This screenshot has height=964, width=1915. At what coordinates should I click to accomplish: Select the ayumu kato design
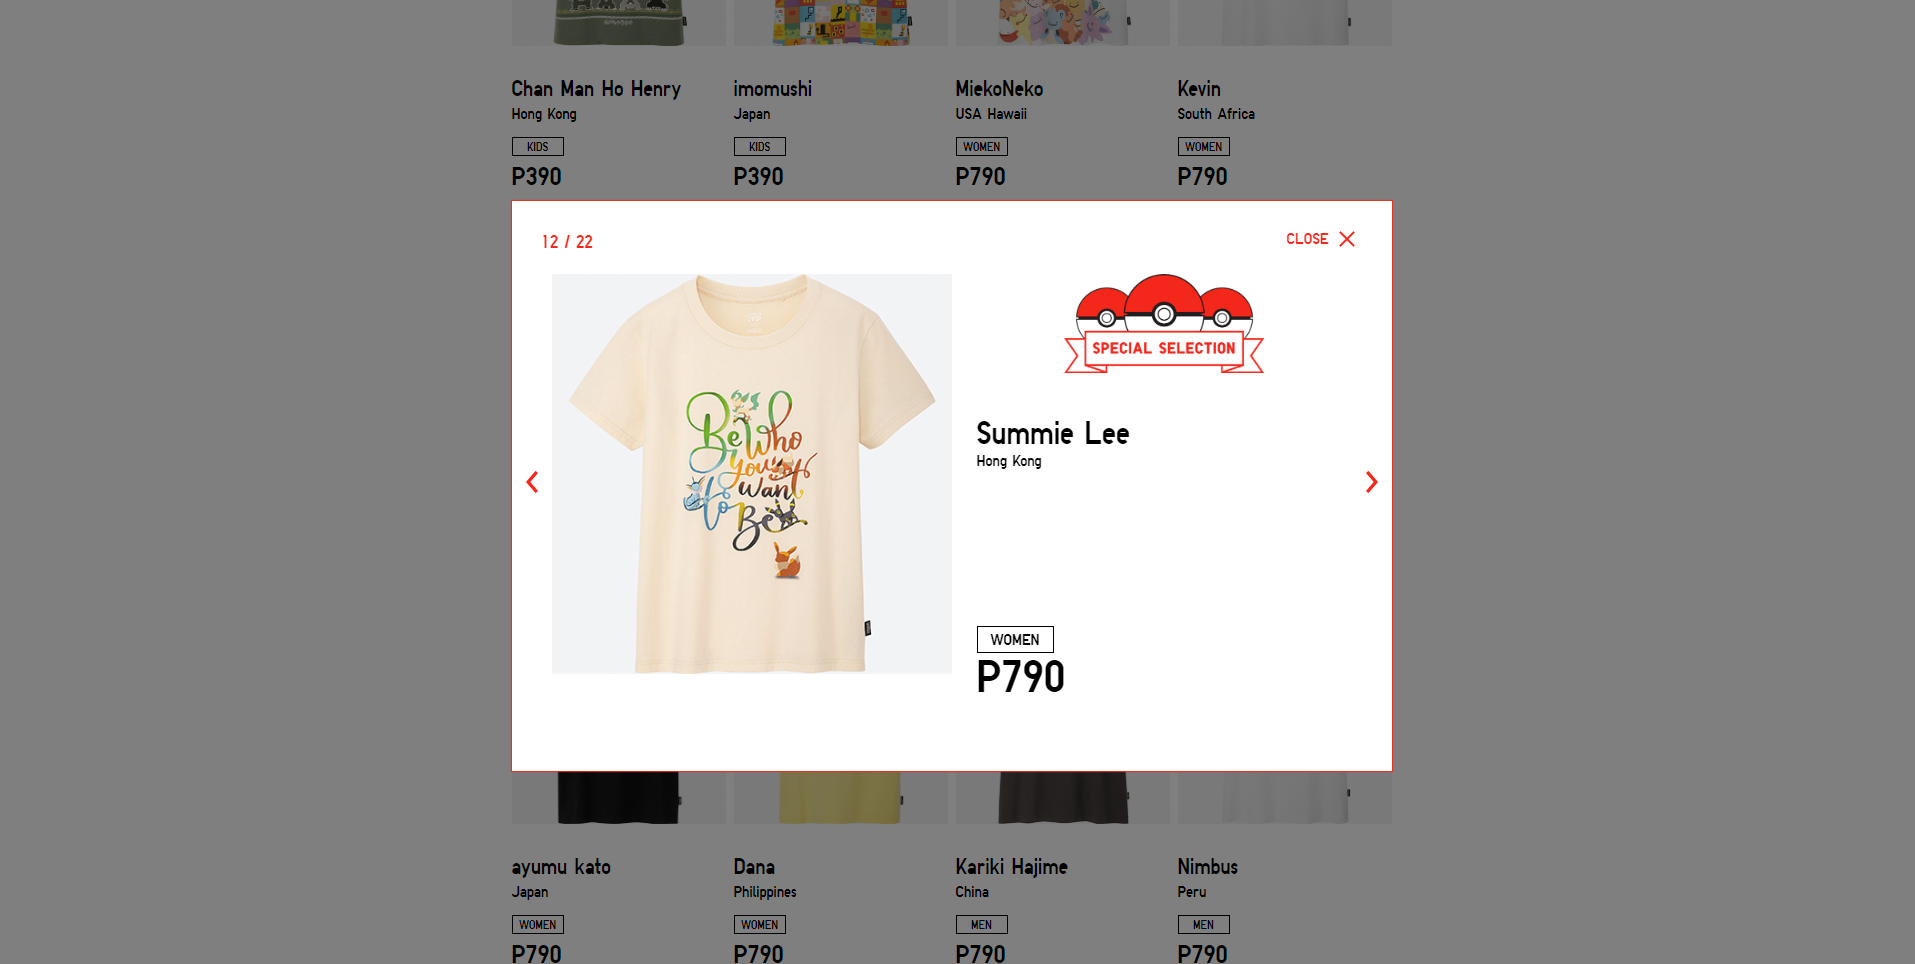pyautogui.click(x=561, y=867)
